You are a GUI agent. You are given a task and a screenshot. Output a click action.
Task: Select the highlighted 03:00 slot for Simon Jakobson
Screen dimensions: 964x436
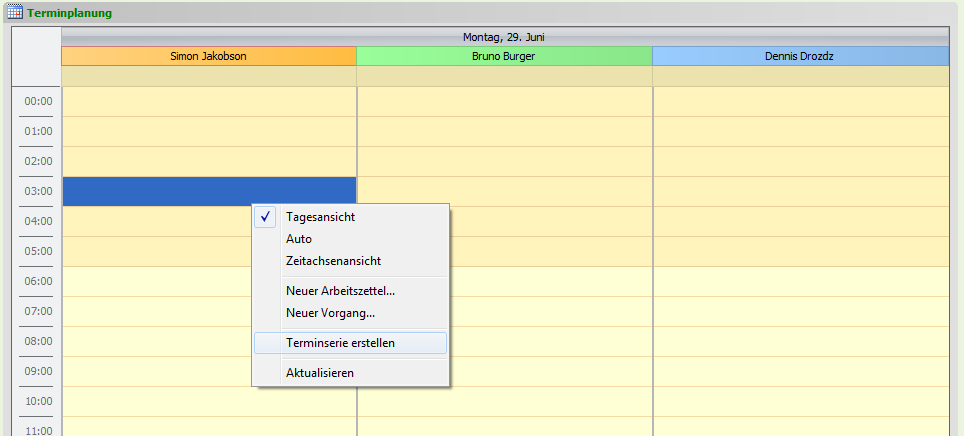210,191
